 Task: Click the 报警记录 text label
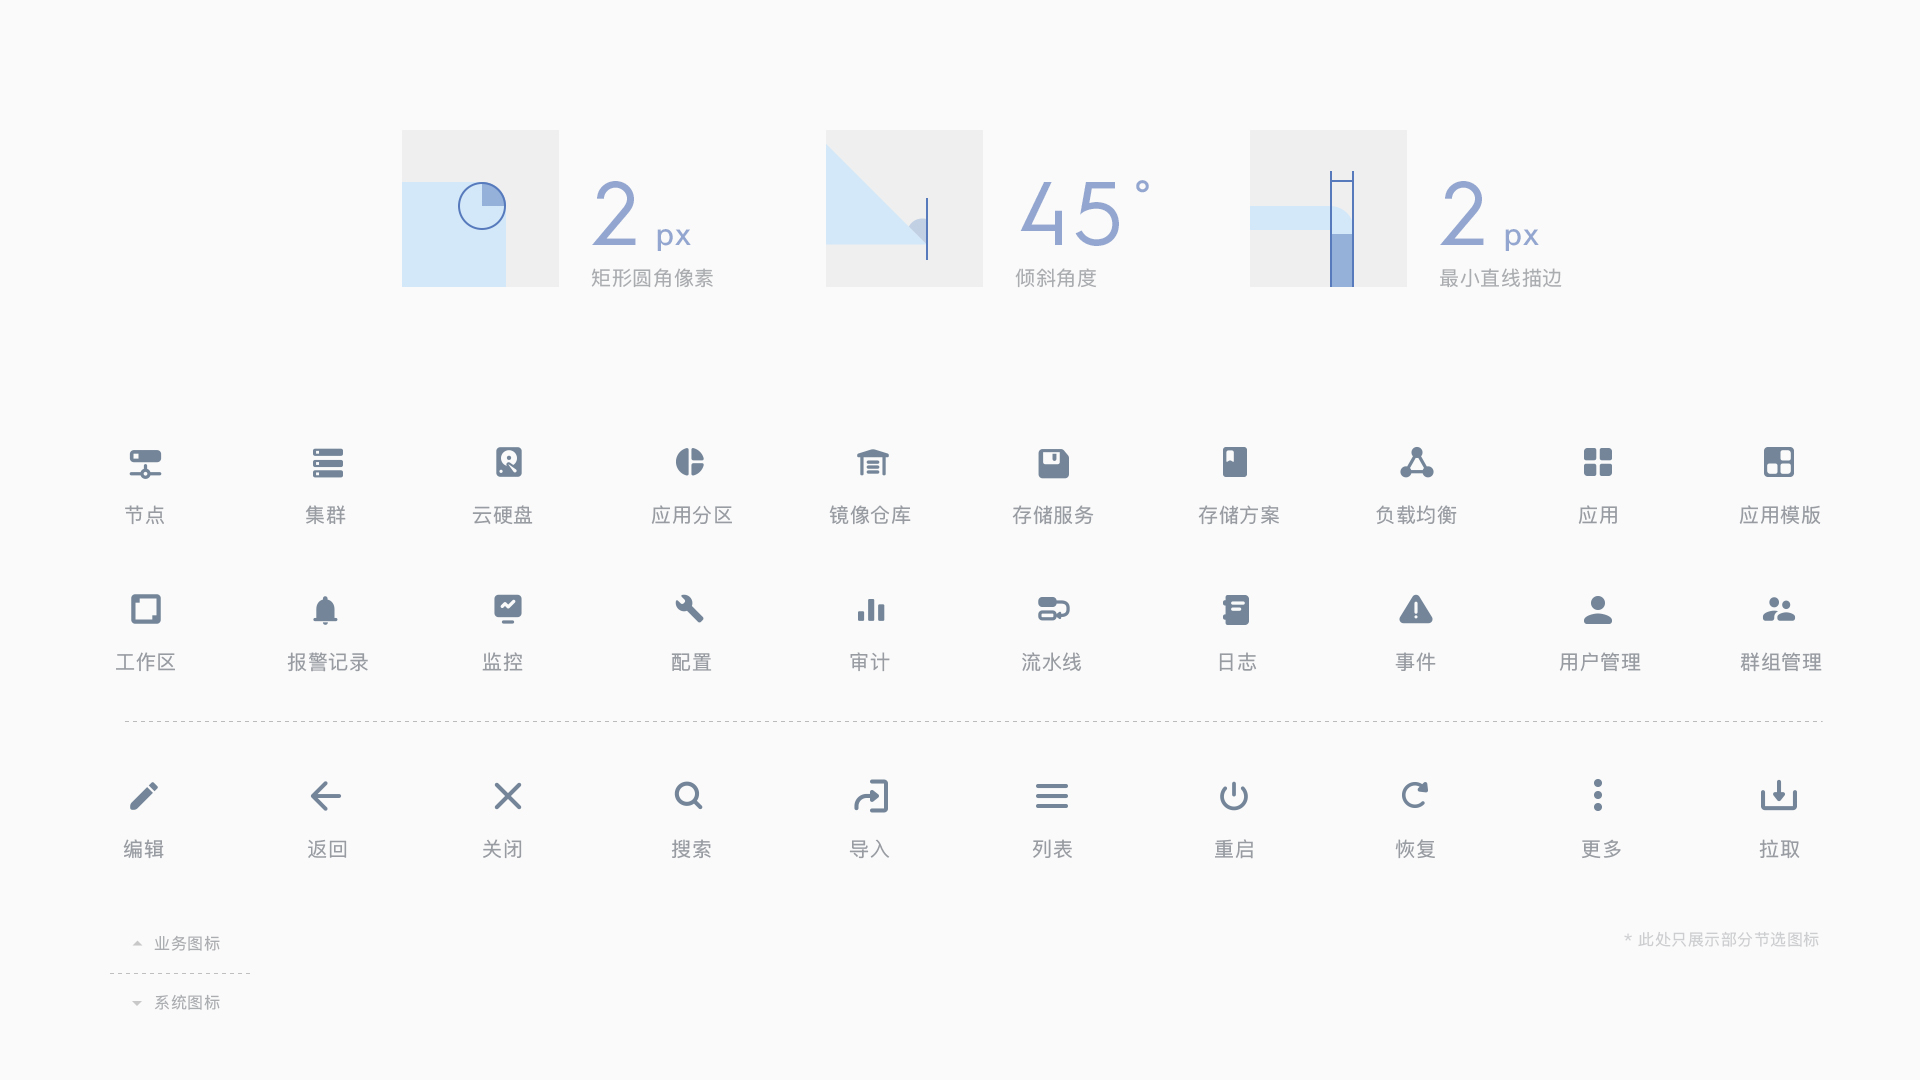tap(327, 662)
